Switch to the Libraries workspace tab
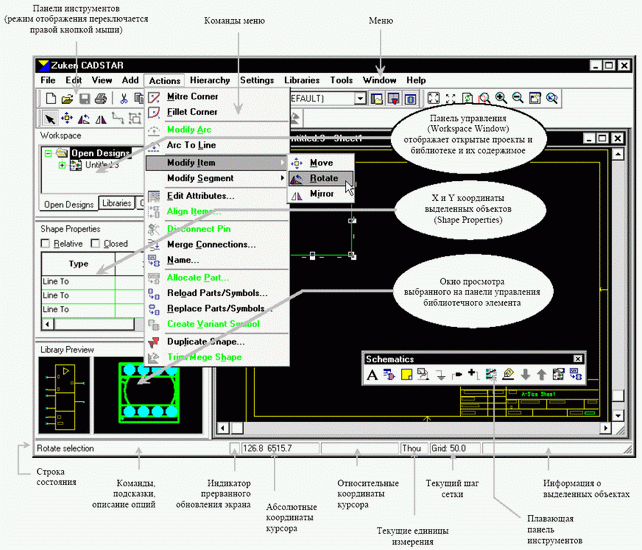This screenshot has height=550, width=642. (x=117, y=203)
